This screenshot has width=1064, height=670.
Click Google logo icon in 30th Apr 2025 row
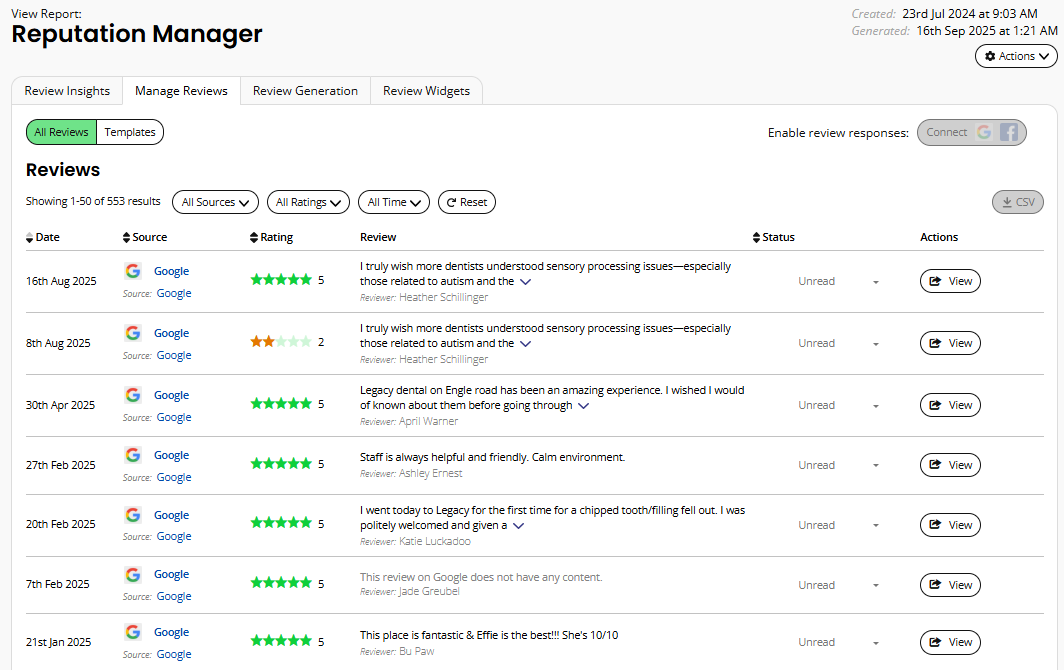133,394
